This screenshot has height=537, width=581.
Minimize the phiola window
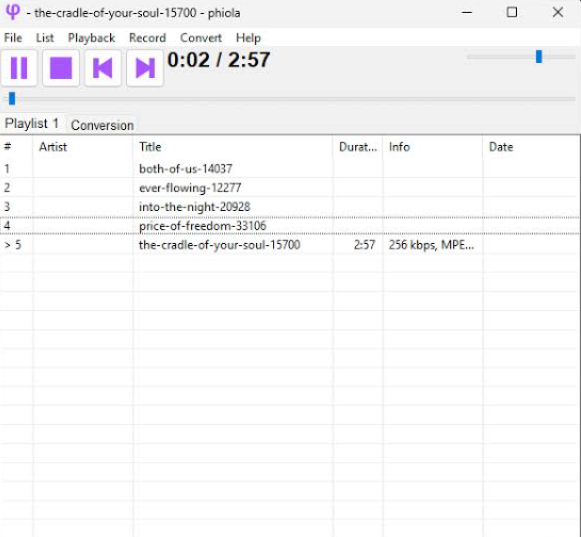pos(467,12)
